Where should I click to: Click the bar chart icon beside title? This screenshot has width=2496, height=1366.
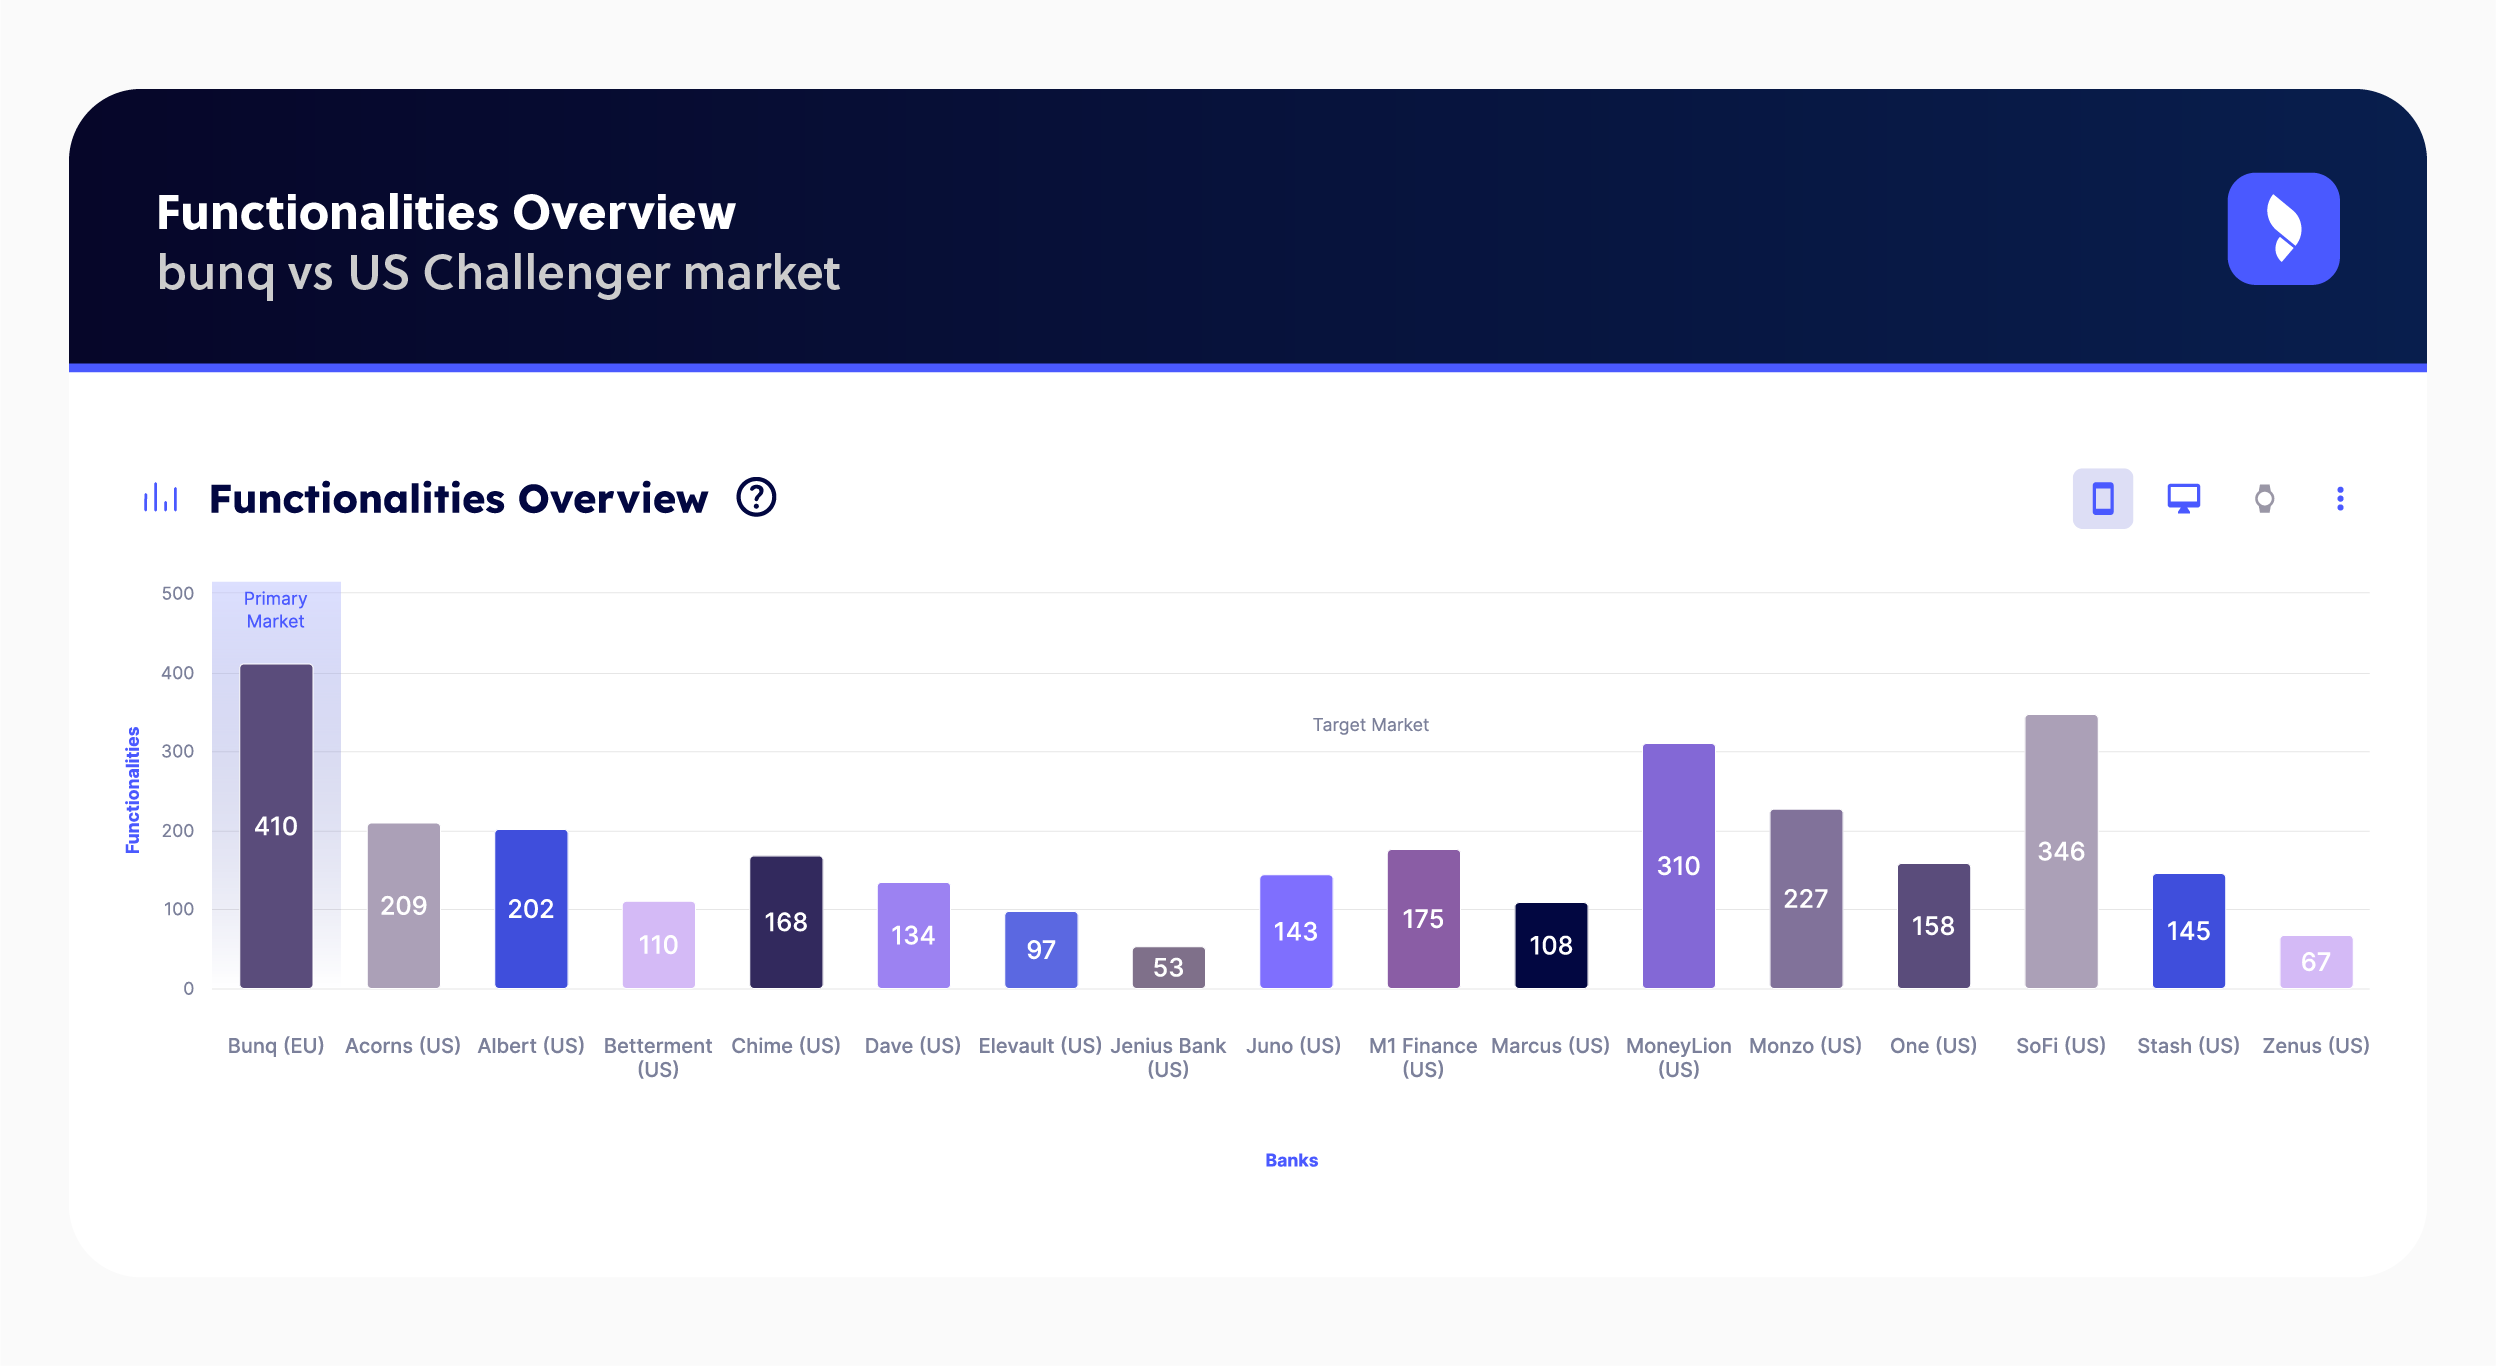point(160,497)
